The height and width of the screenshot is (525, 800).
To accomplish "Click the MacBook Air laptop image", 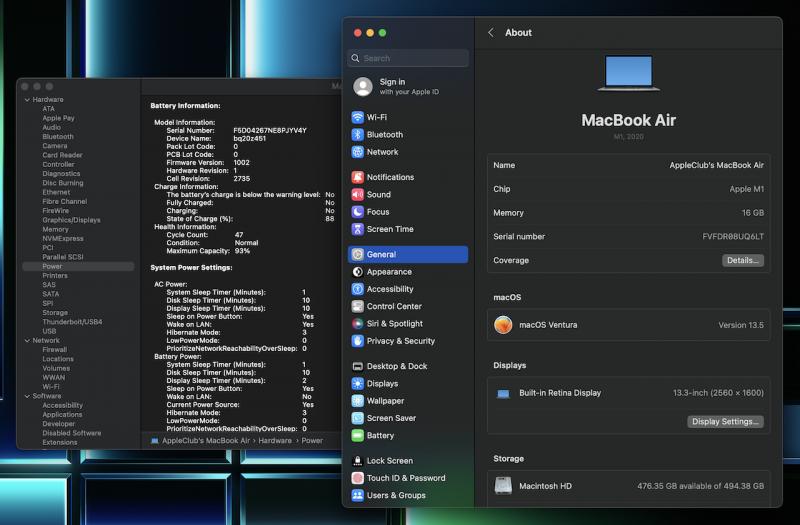I will (629, 73).
